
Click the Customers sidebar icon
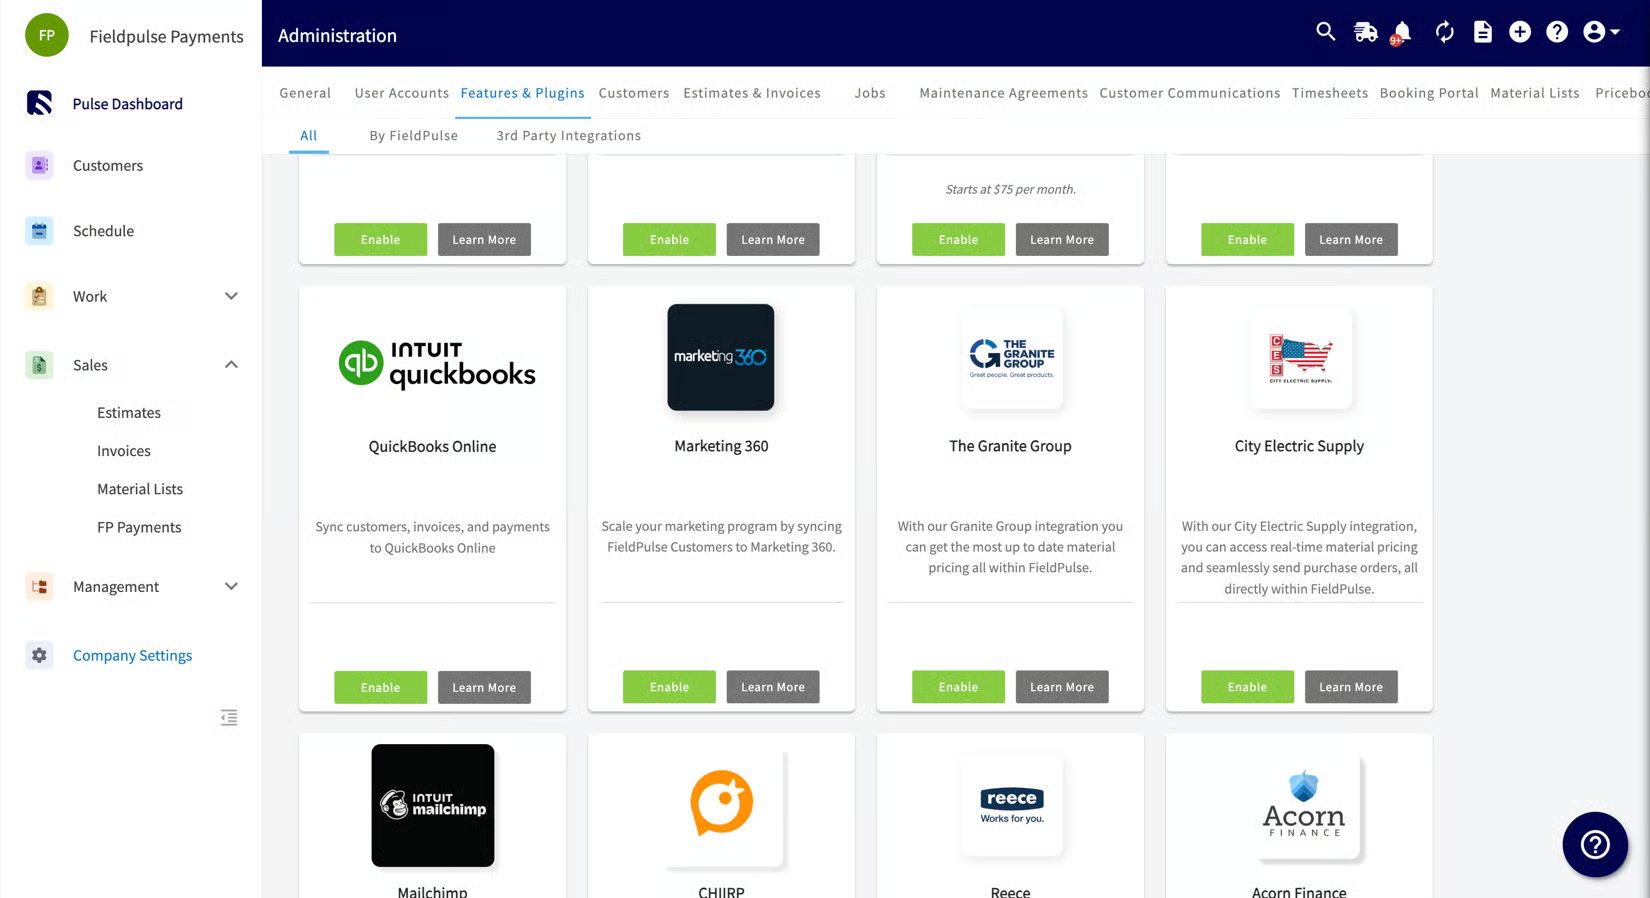tap(39, 165)
